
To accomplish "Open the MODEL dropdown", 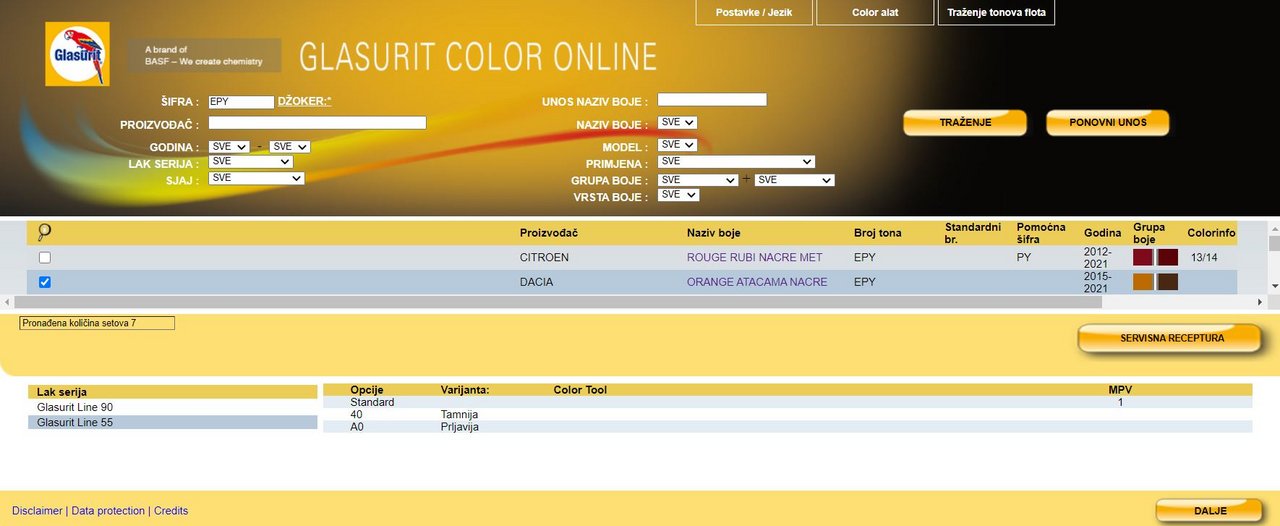I will coord(677,145).
